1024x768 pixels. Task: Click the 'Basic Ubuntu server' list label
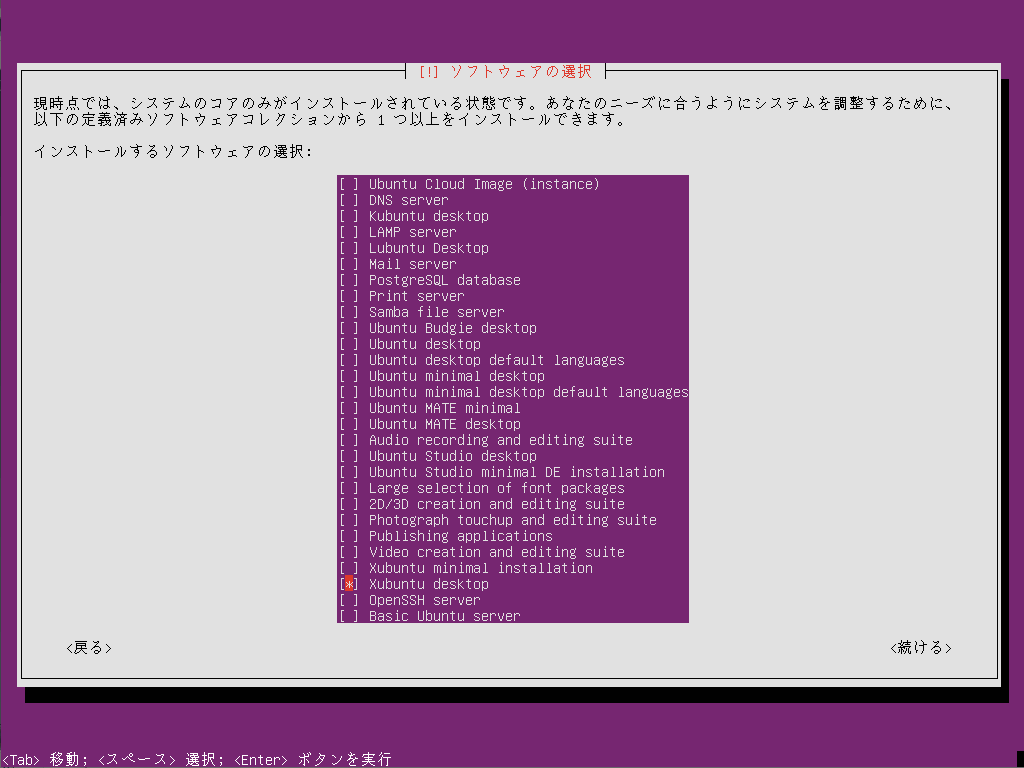445,616
